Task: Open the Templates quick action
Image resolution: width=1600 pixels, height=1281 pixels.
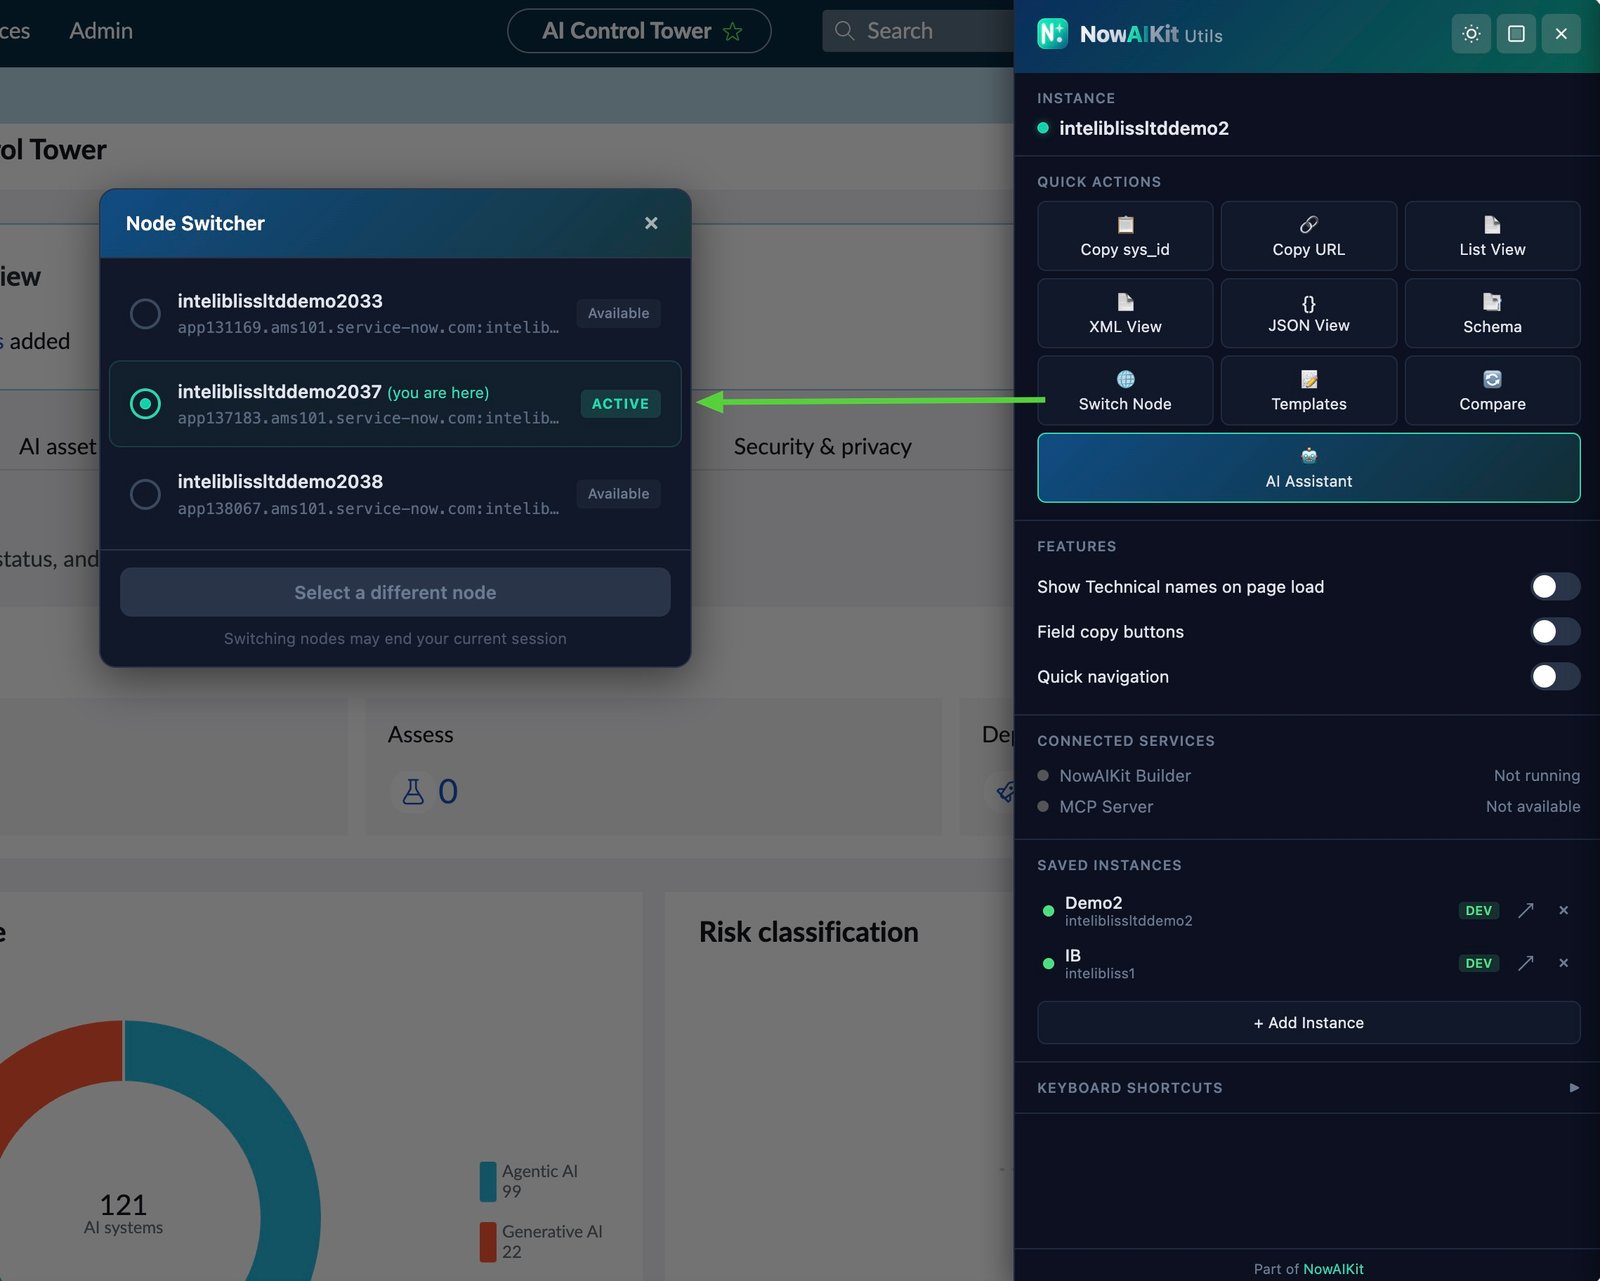Action: pyautogui.click(x=1308, y=390)
